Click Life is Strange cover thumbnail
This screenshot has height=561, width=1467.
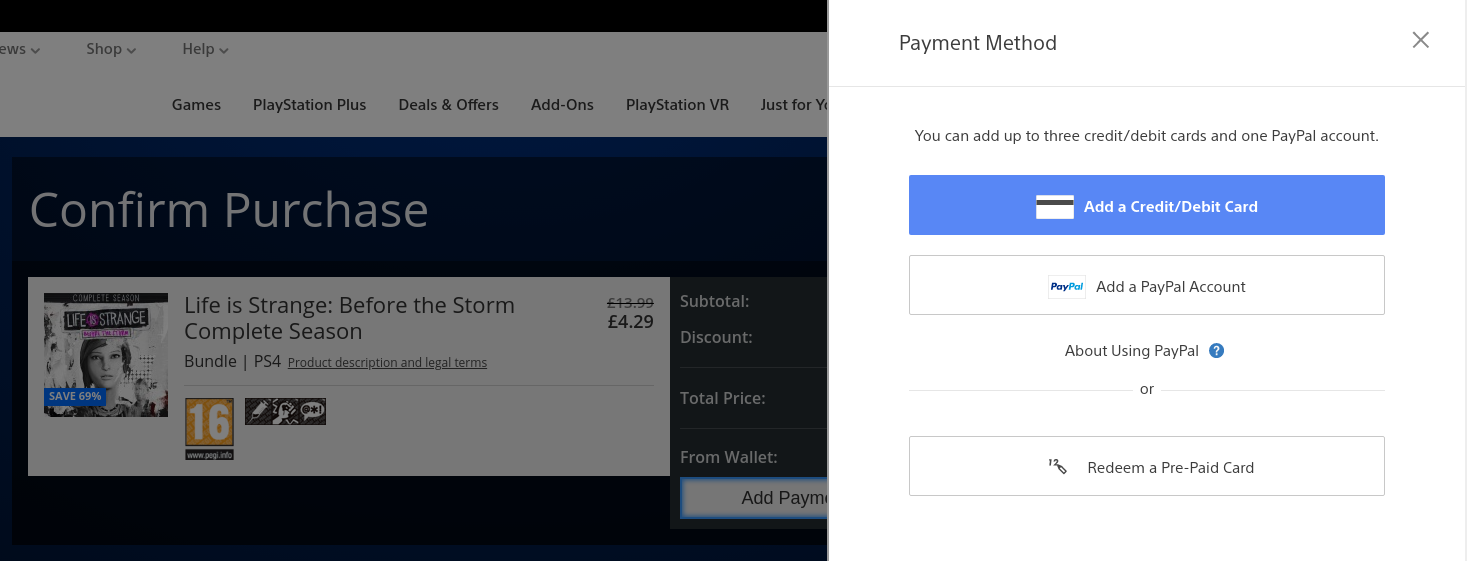pyautogui.click(x=106, y=355)
